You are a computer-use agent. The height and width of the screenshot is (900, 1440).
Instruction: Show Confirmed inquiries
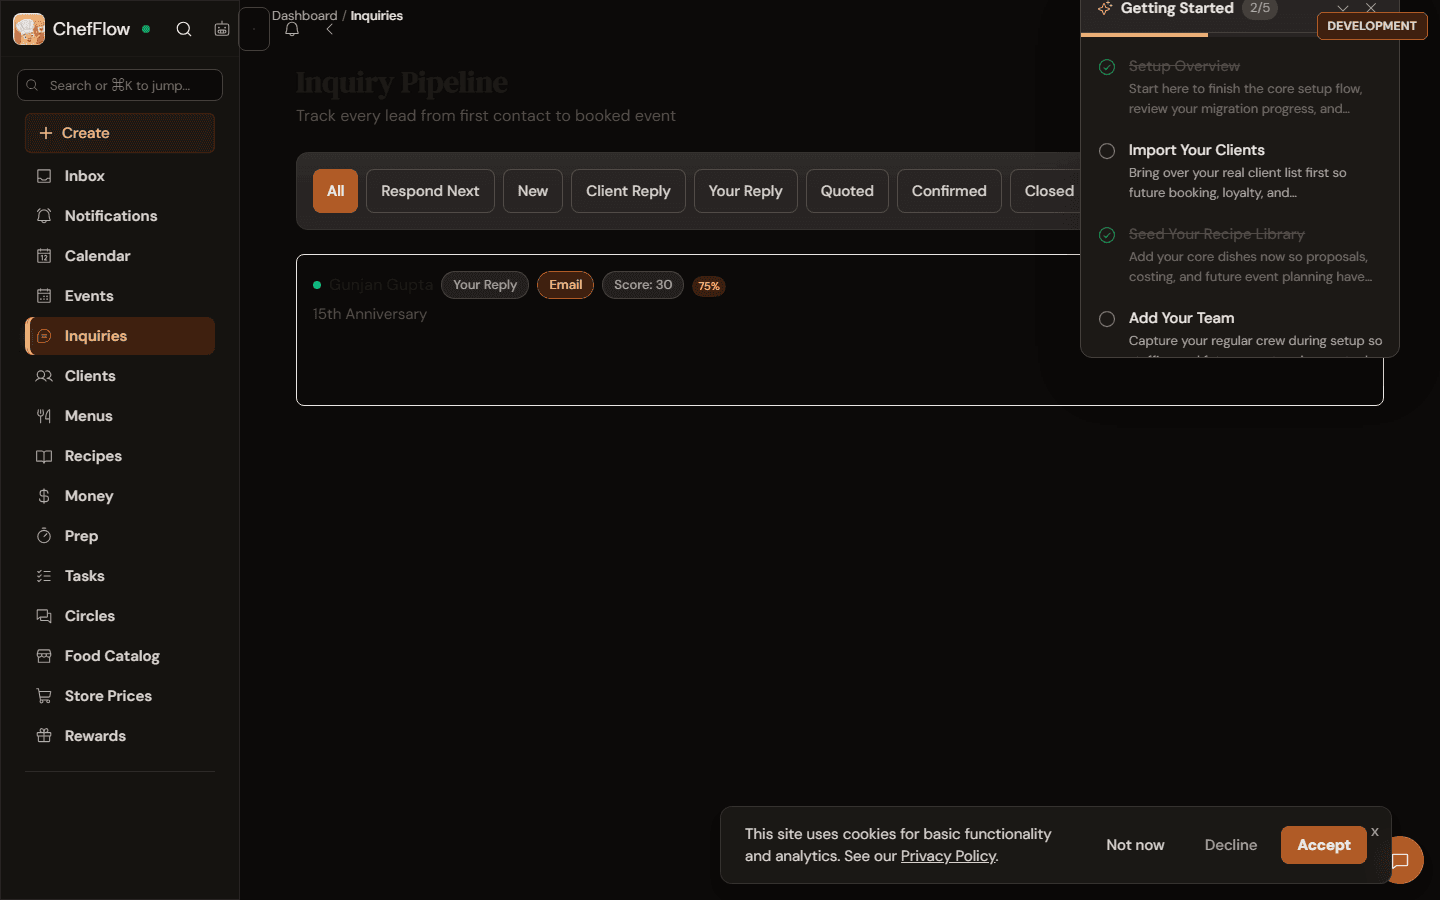tap(949, 191)
